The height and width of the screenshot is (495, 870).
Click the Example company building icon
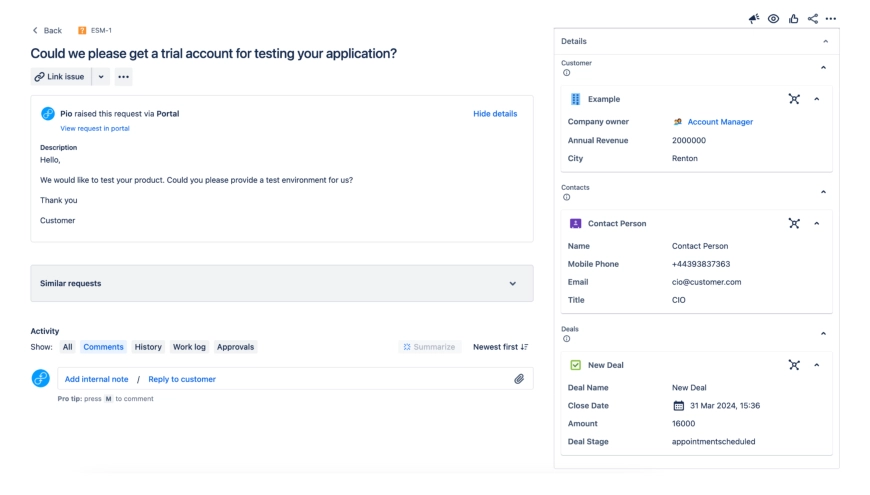click(x=575, y=99)
